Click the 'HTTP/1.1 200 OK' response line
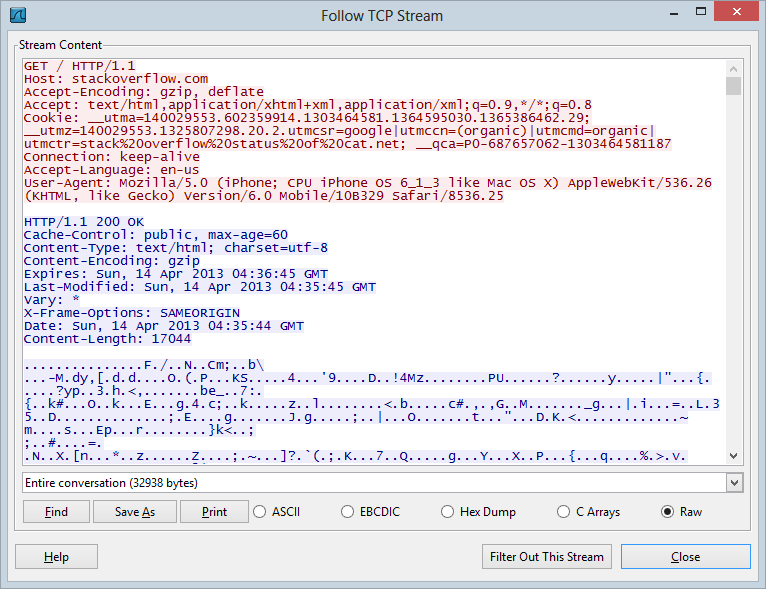 84,222
